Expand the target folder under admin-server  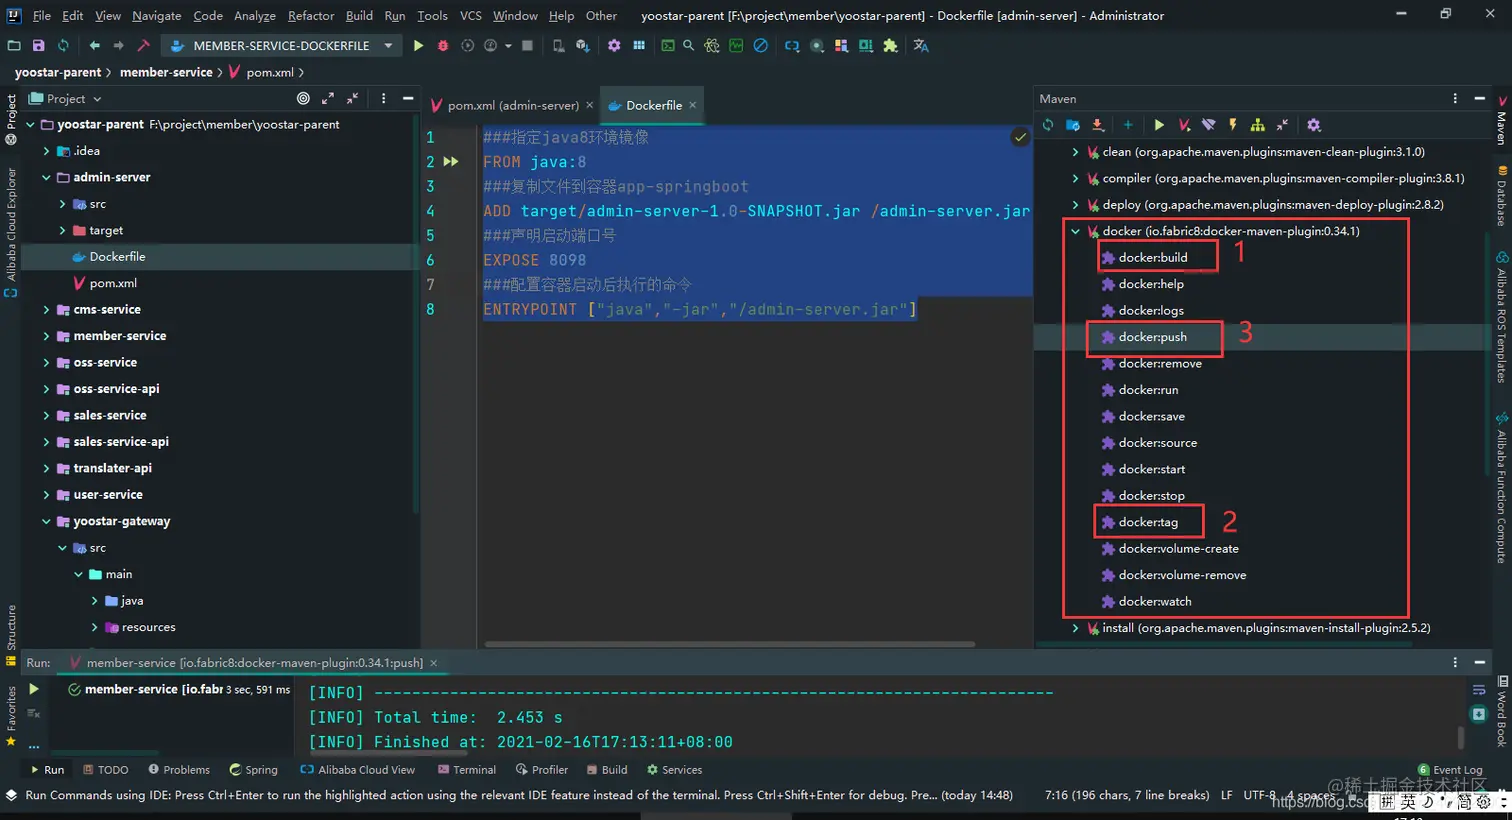pos(62,230)
